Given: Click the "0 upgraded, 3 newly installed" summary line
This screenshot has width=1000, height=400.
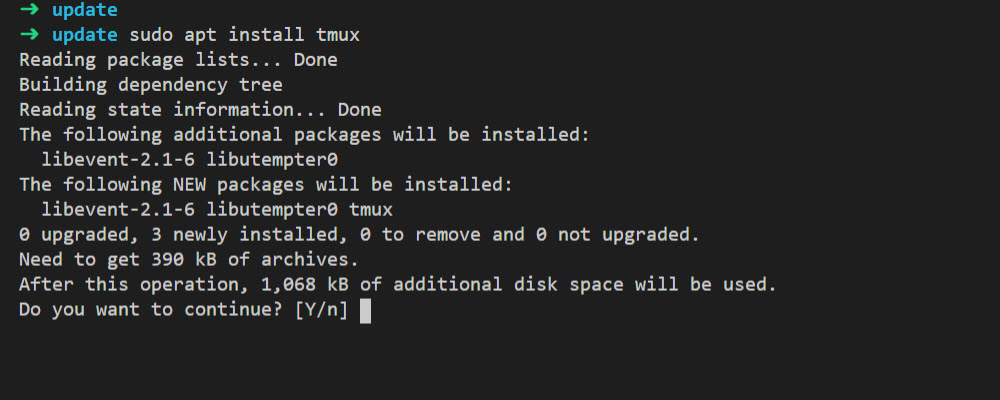Looking at the screenshot, I should point(359,235).
